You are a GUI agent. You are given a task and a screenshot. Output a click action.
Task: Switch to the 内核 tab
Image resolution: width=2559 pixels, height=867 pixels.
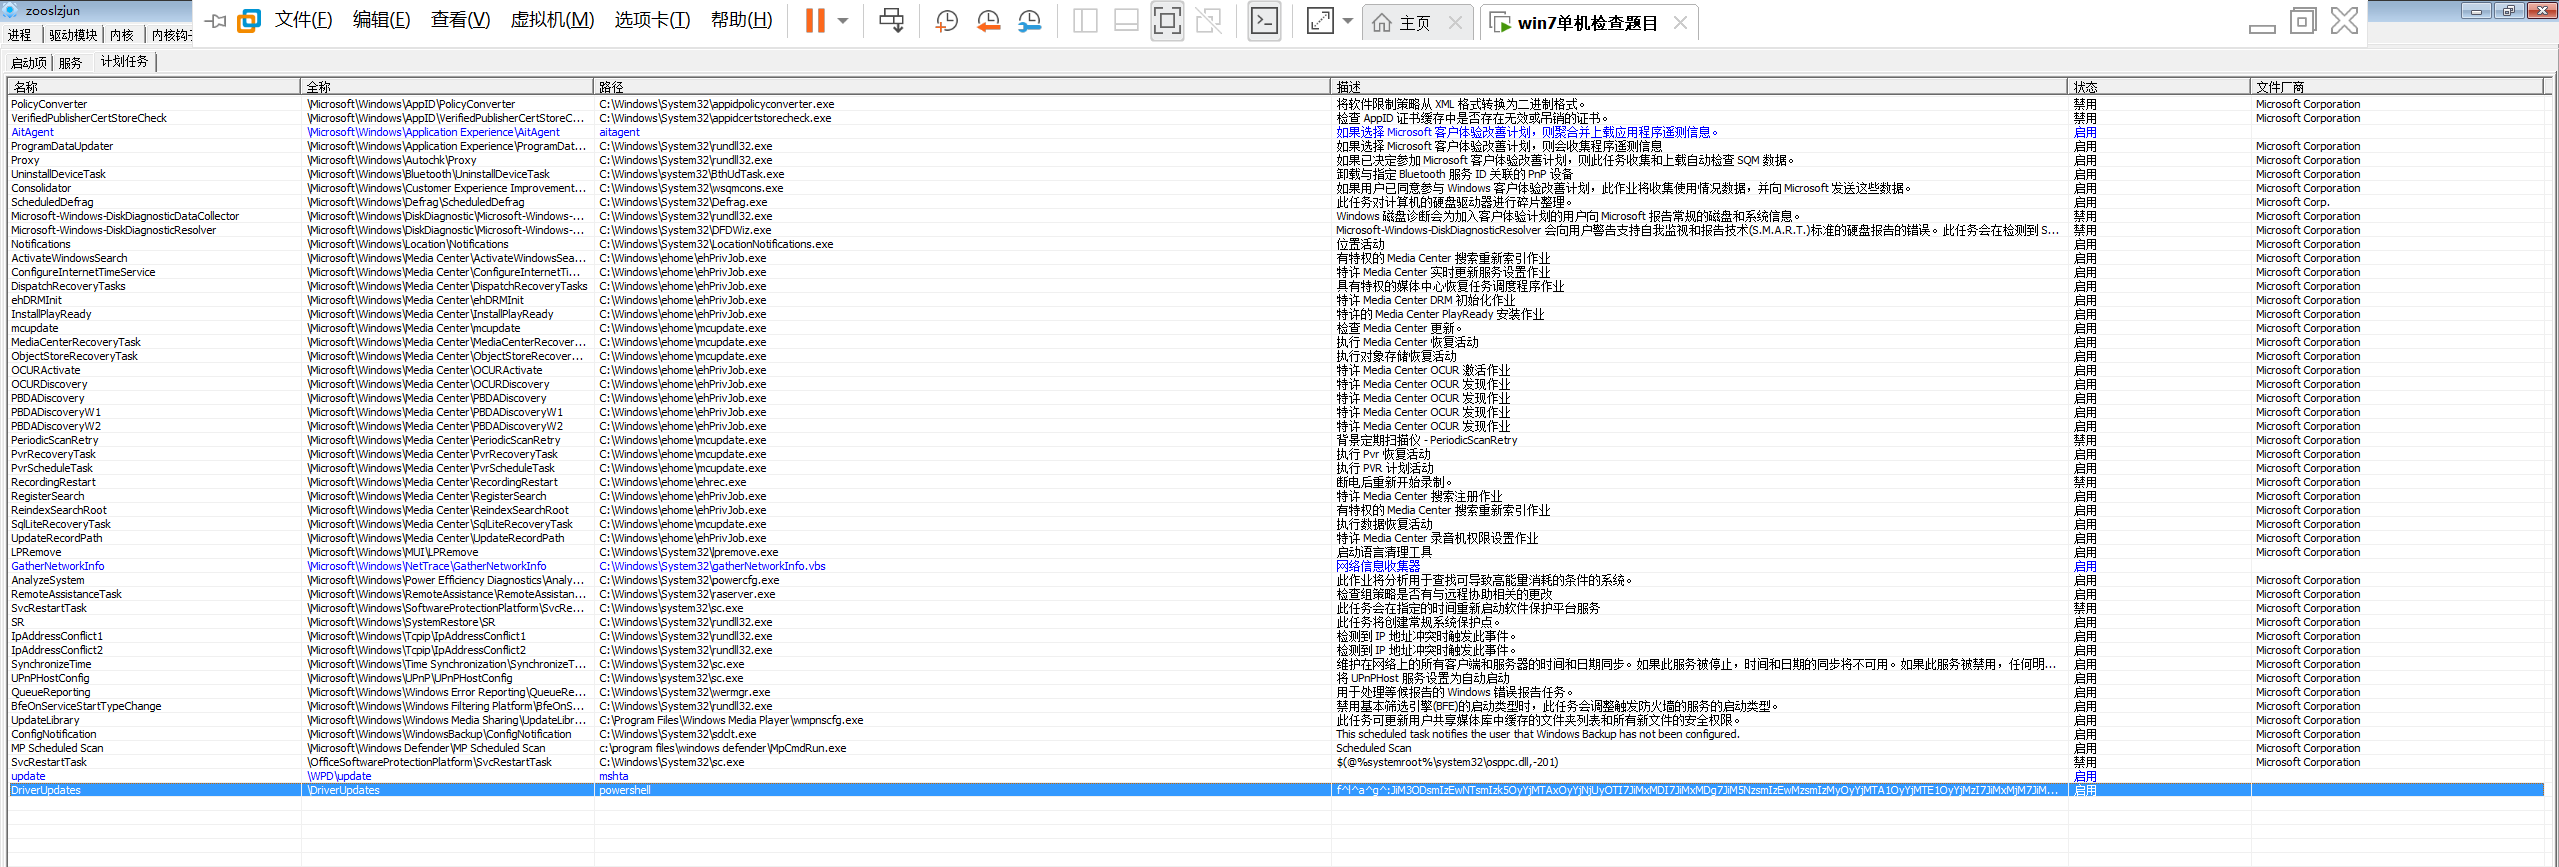[122, 35]
